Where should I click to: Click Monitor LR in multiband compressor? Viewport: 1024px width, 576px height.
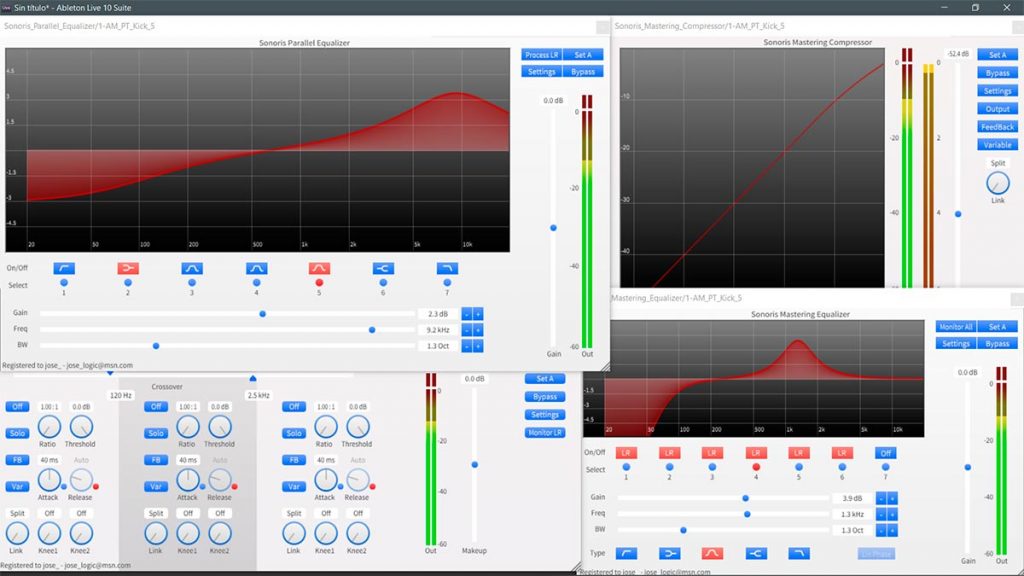coord(545,433)
